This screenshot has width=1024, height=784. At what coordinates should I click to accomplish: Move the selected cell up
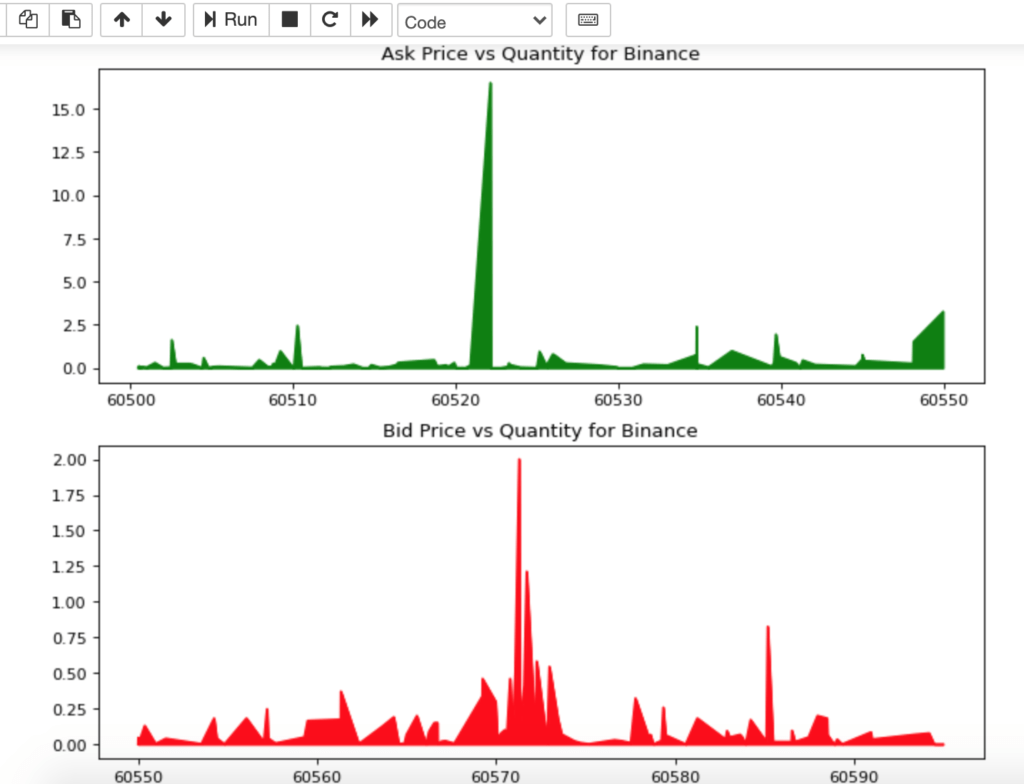121,19
